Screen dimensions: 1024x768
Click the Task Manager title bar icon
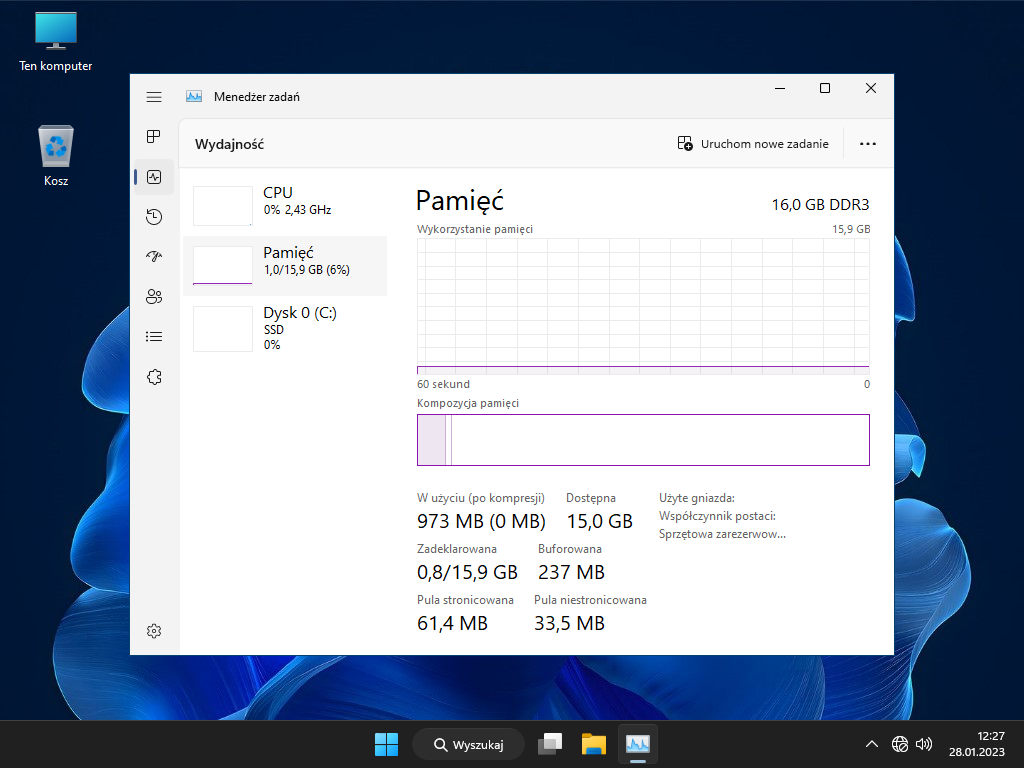click(194, 97)
